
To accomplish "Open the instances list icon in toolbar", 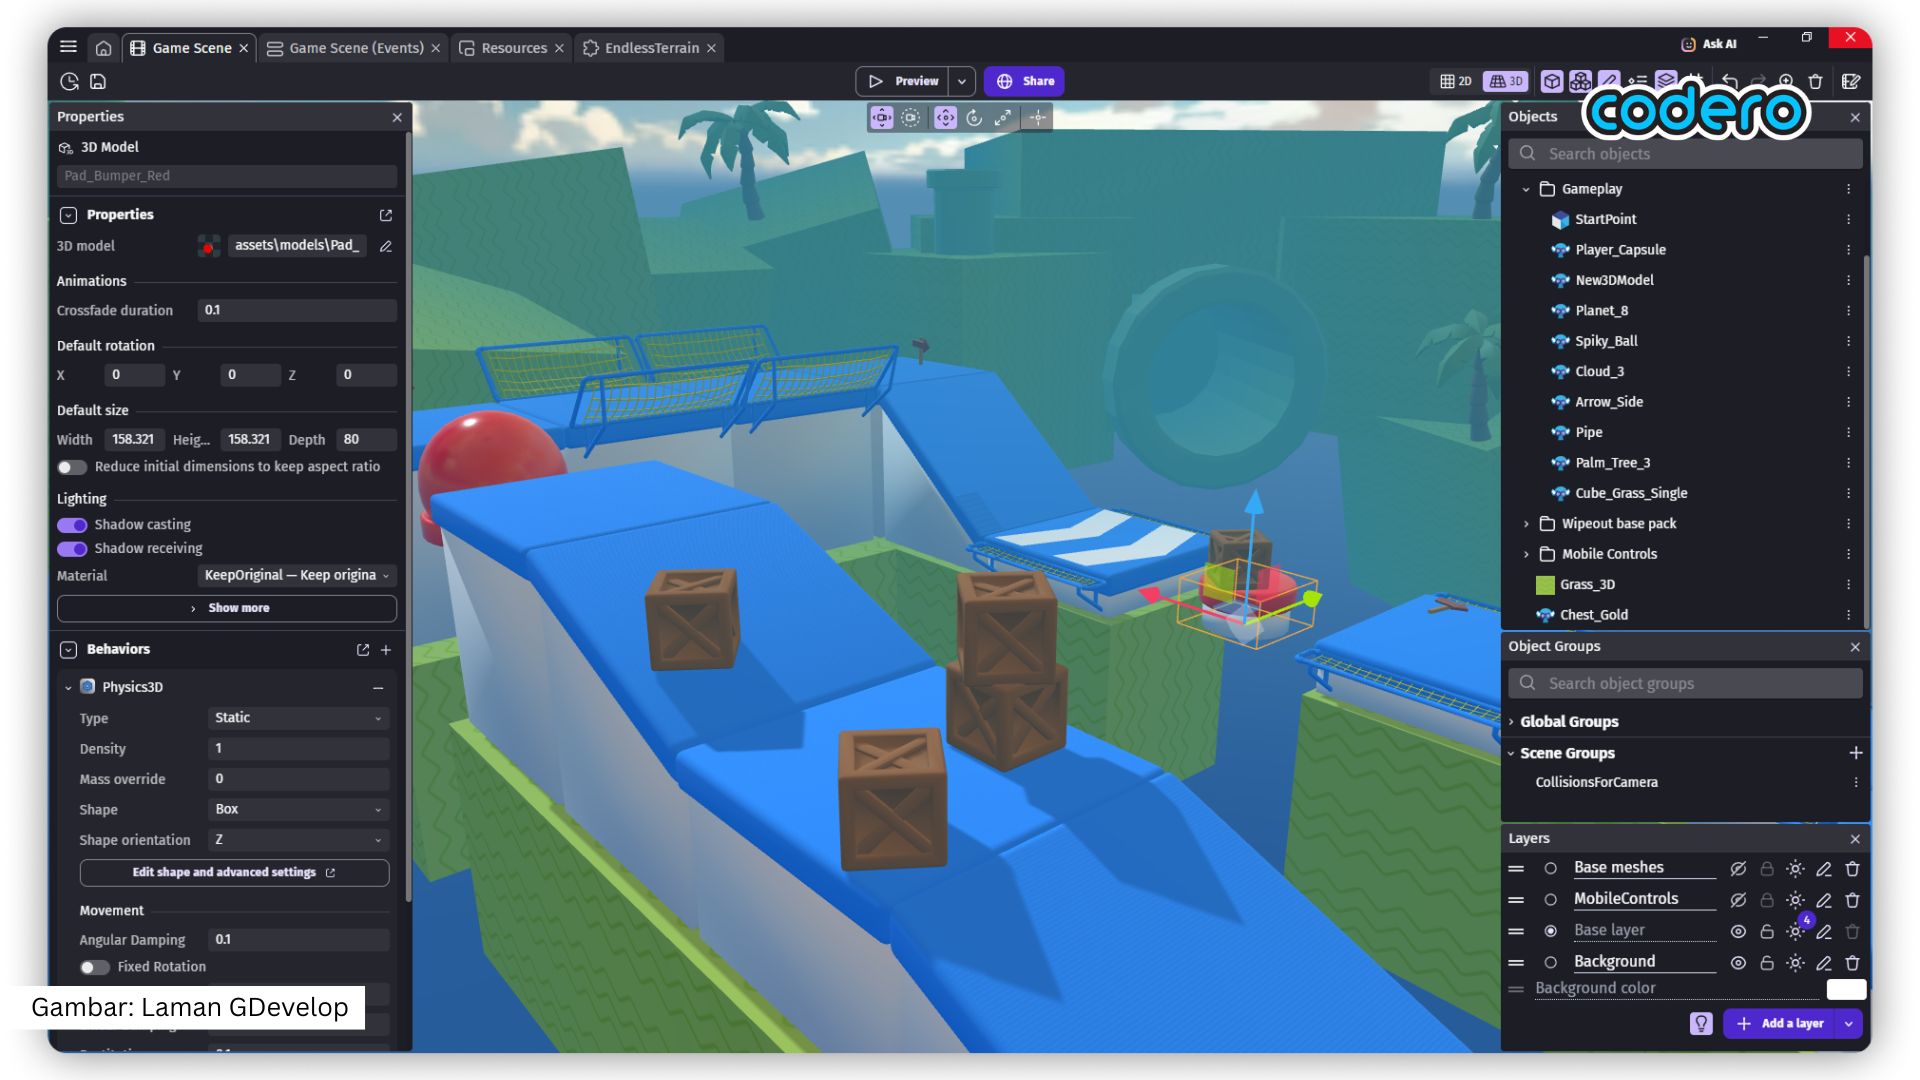I will click(1637, 81).
